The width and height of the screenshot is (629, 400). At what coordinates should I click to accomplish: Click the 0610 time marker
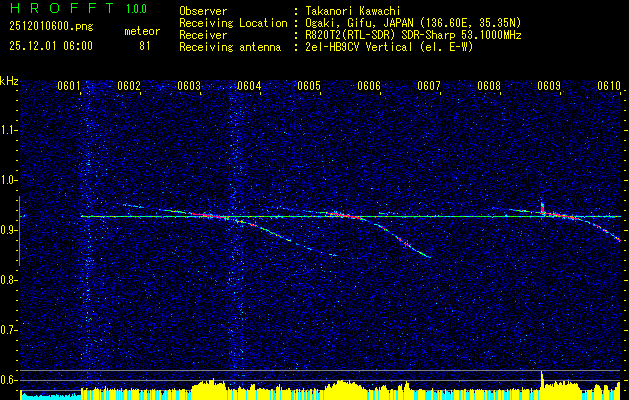609,86
